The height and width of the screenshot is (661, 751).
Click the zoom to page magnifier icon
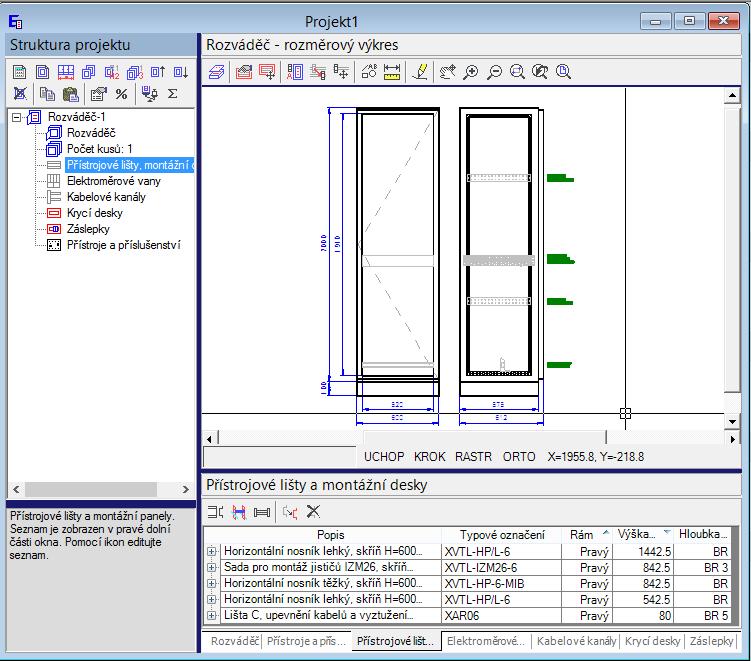563,72
